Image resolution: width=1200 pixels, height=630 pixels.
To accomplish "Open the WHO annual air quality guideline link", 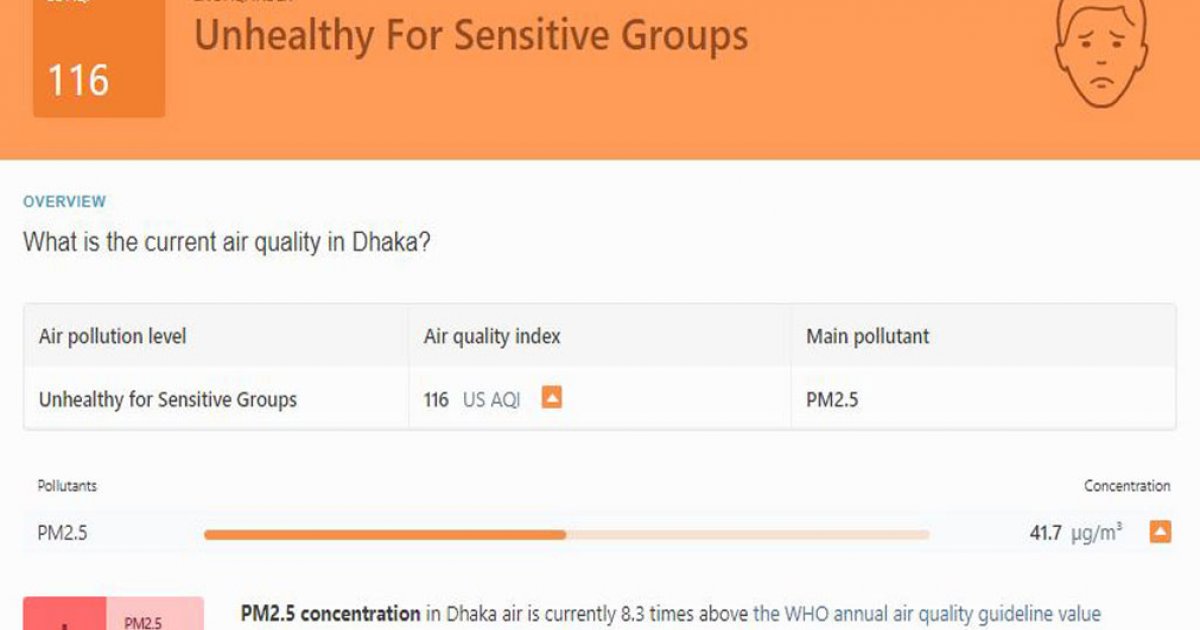I will click(x=926, y=614).
